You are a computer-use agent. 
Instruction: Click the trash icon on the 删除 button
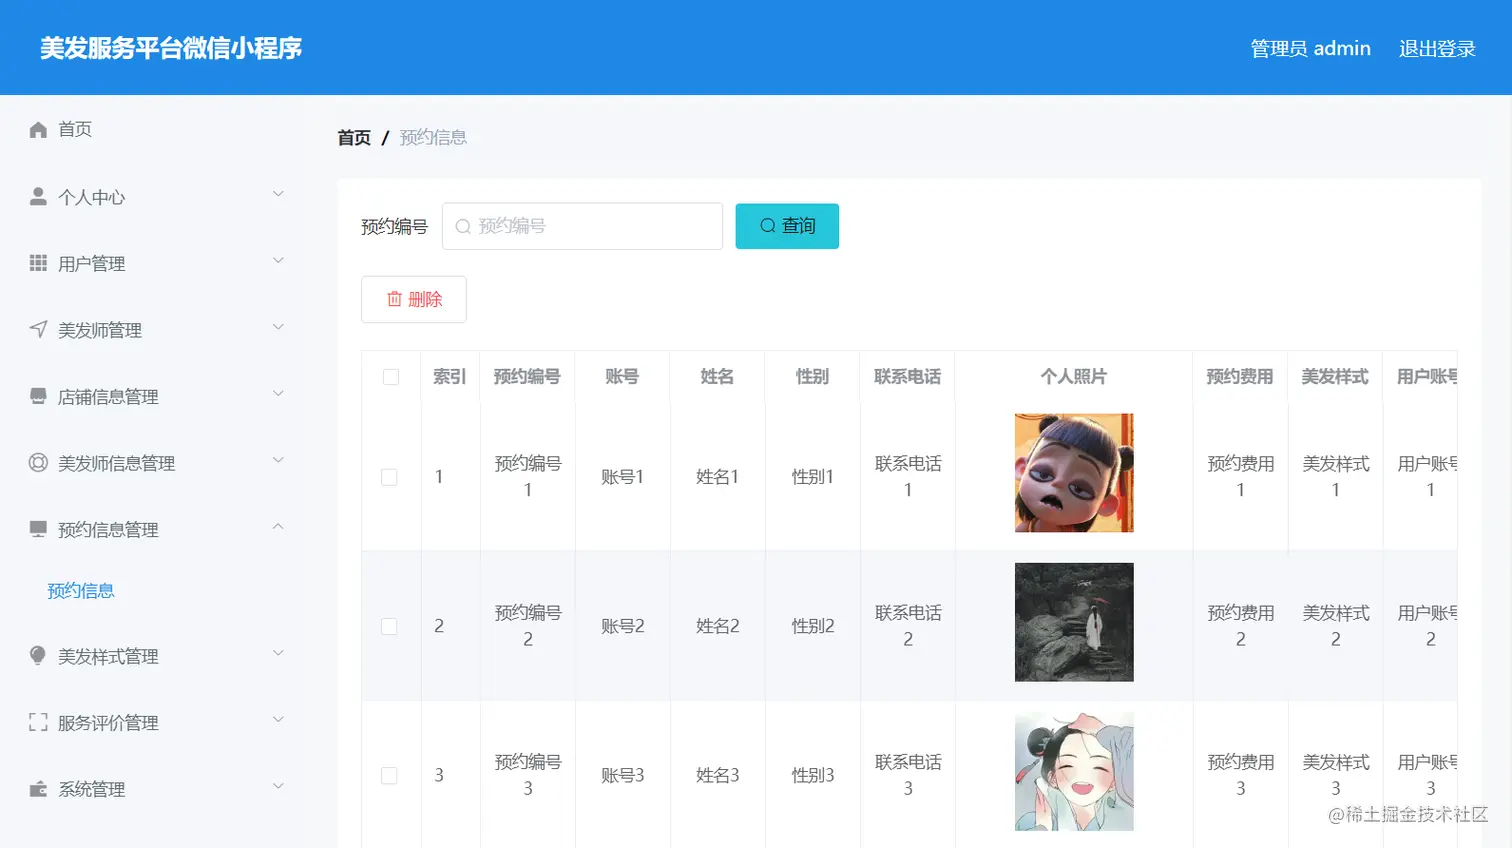394,299
